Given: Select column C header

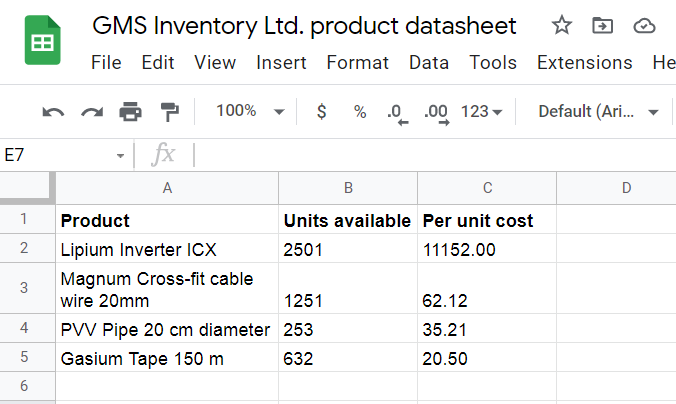Looking at the screenshot, I should tap(487, 188).
